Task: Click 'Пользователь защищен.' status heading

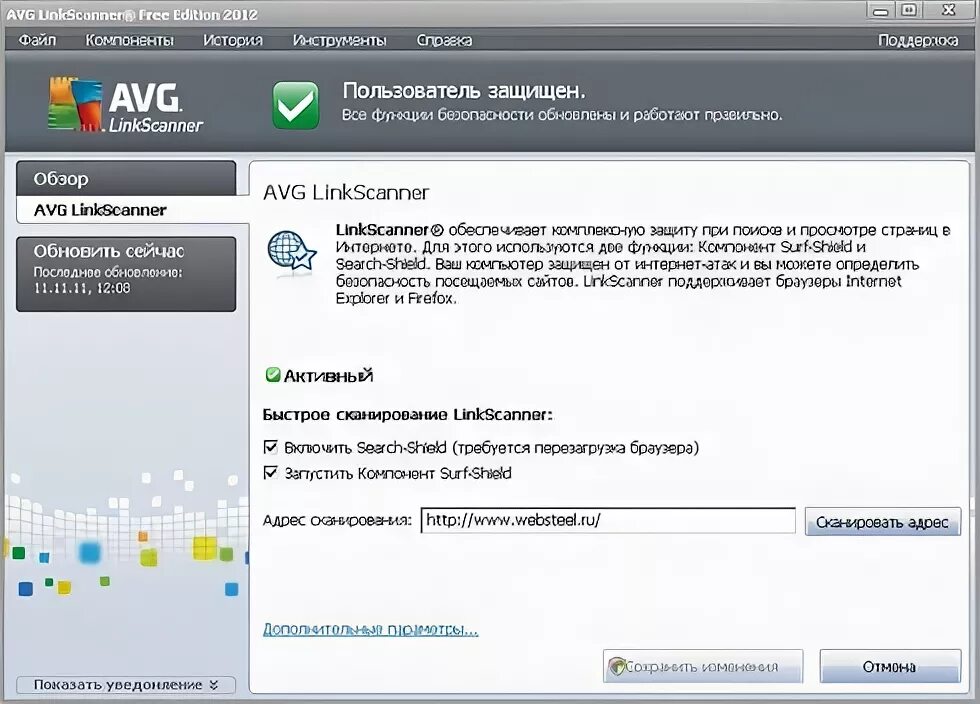Action: tap(464, 91)
